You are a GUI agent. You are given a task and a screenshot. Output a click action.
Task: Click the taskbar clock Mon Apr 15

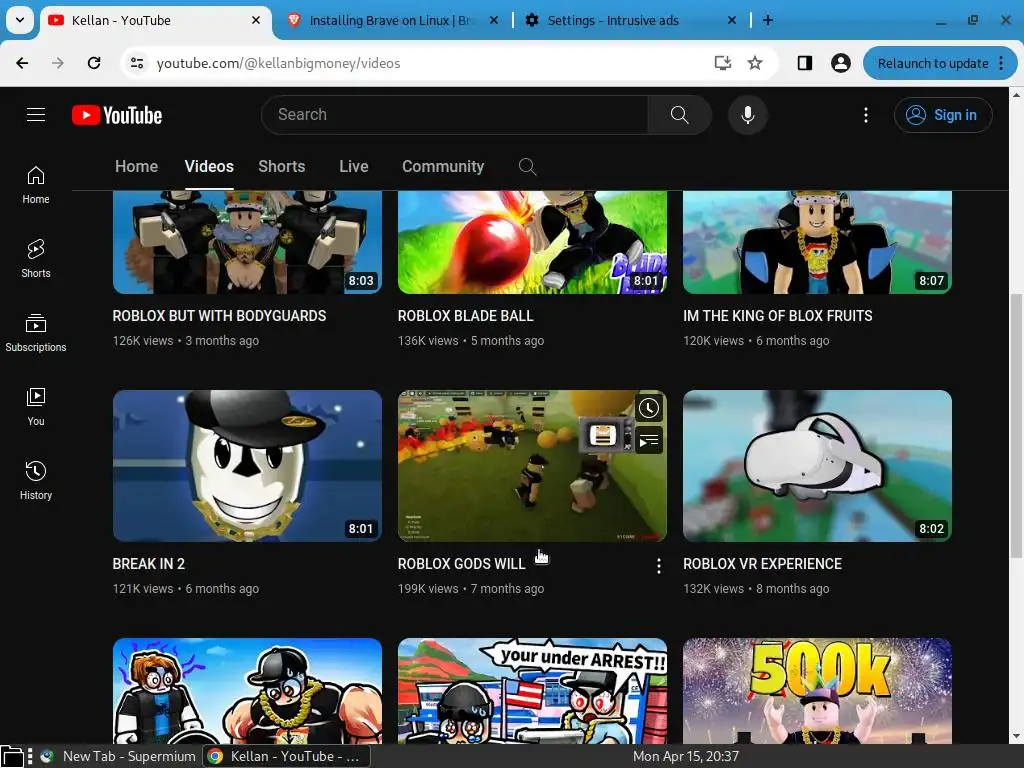pos(686,756)
